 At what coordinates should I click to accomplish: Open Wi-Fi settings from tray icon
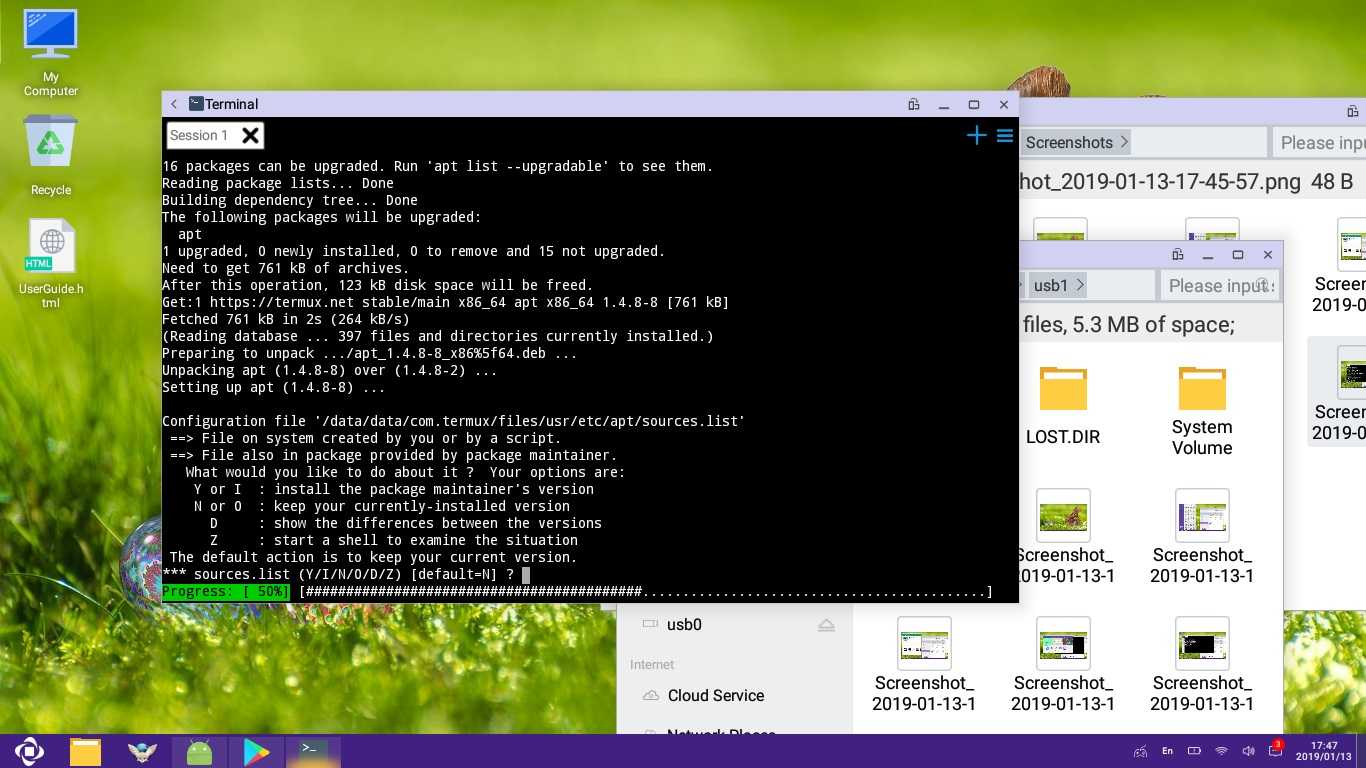click(1221, 751)
